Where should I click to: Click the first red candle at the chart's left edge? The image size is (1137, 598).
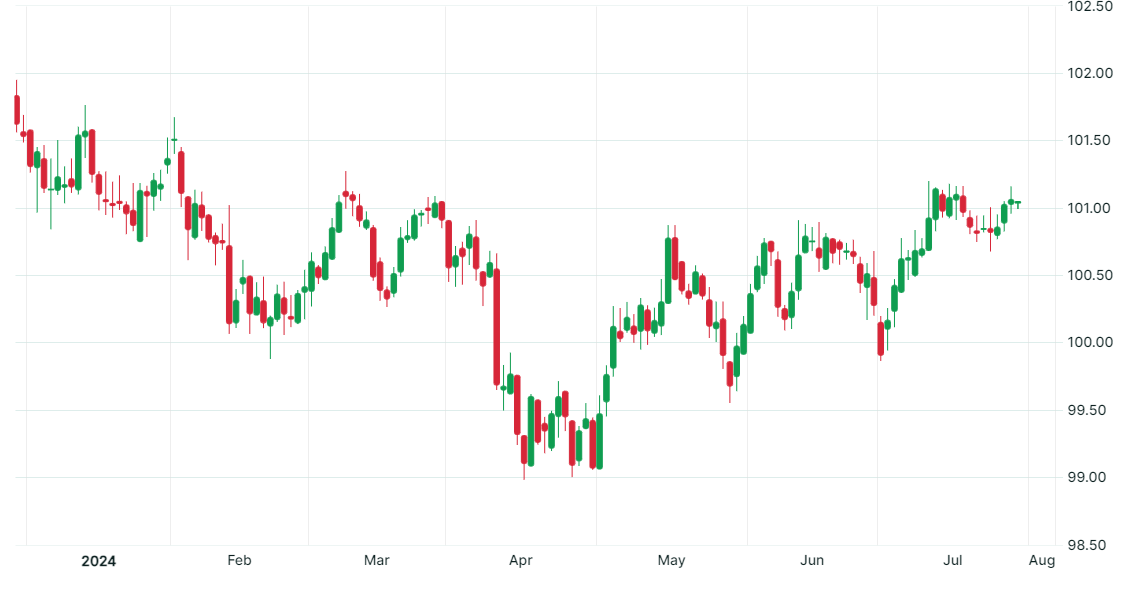[17, 110]
